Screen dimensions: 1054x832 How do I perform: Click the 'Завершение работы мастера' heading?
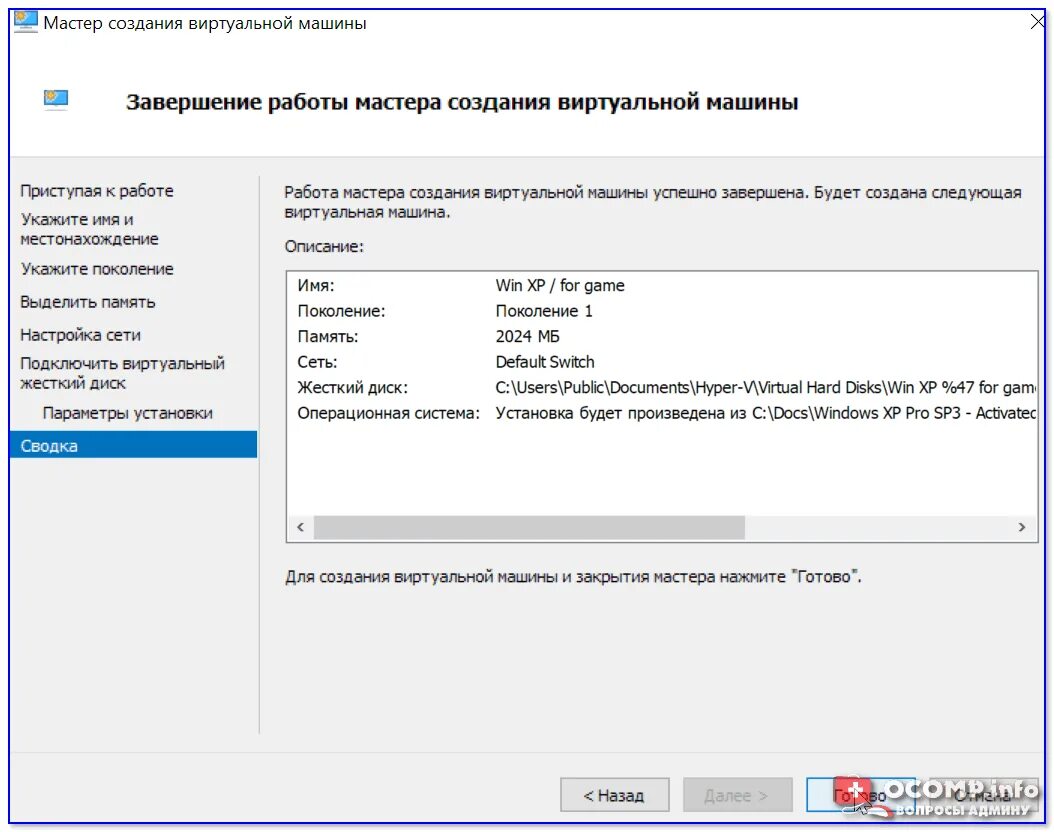462,102
